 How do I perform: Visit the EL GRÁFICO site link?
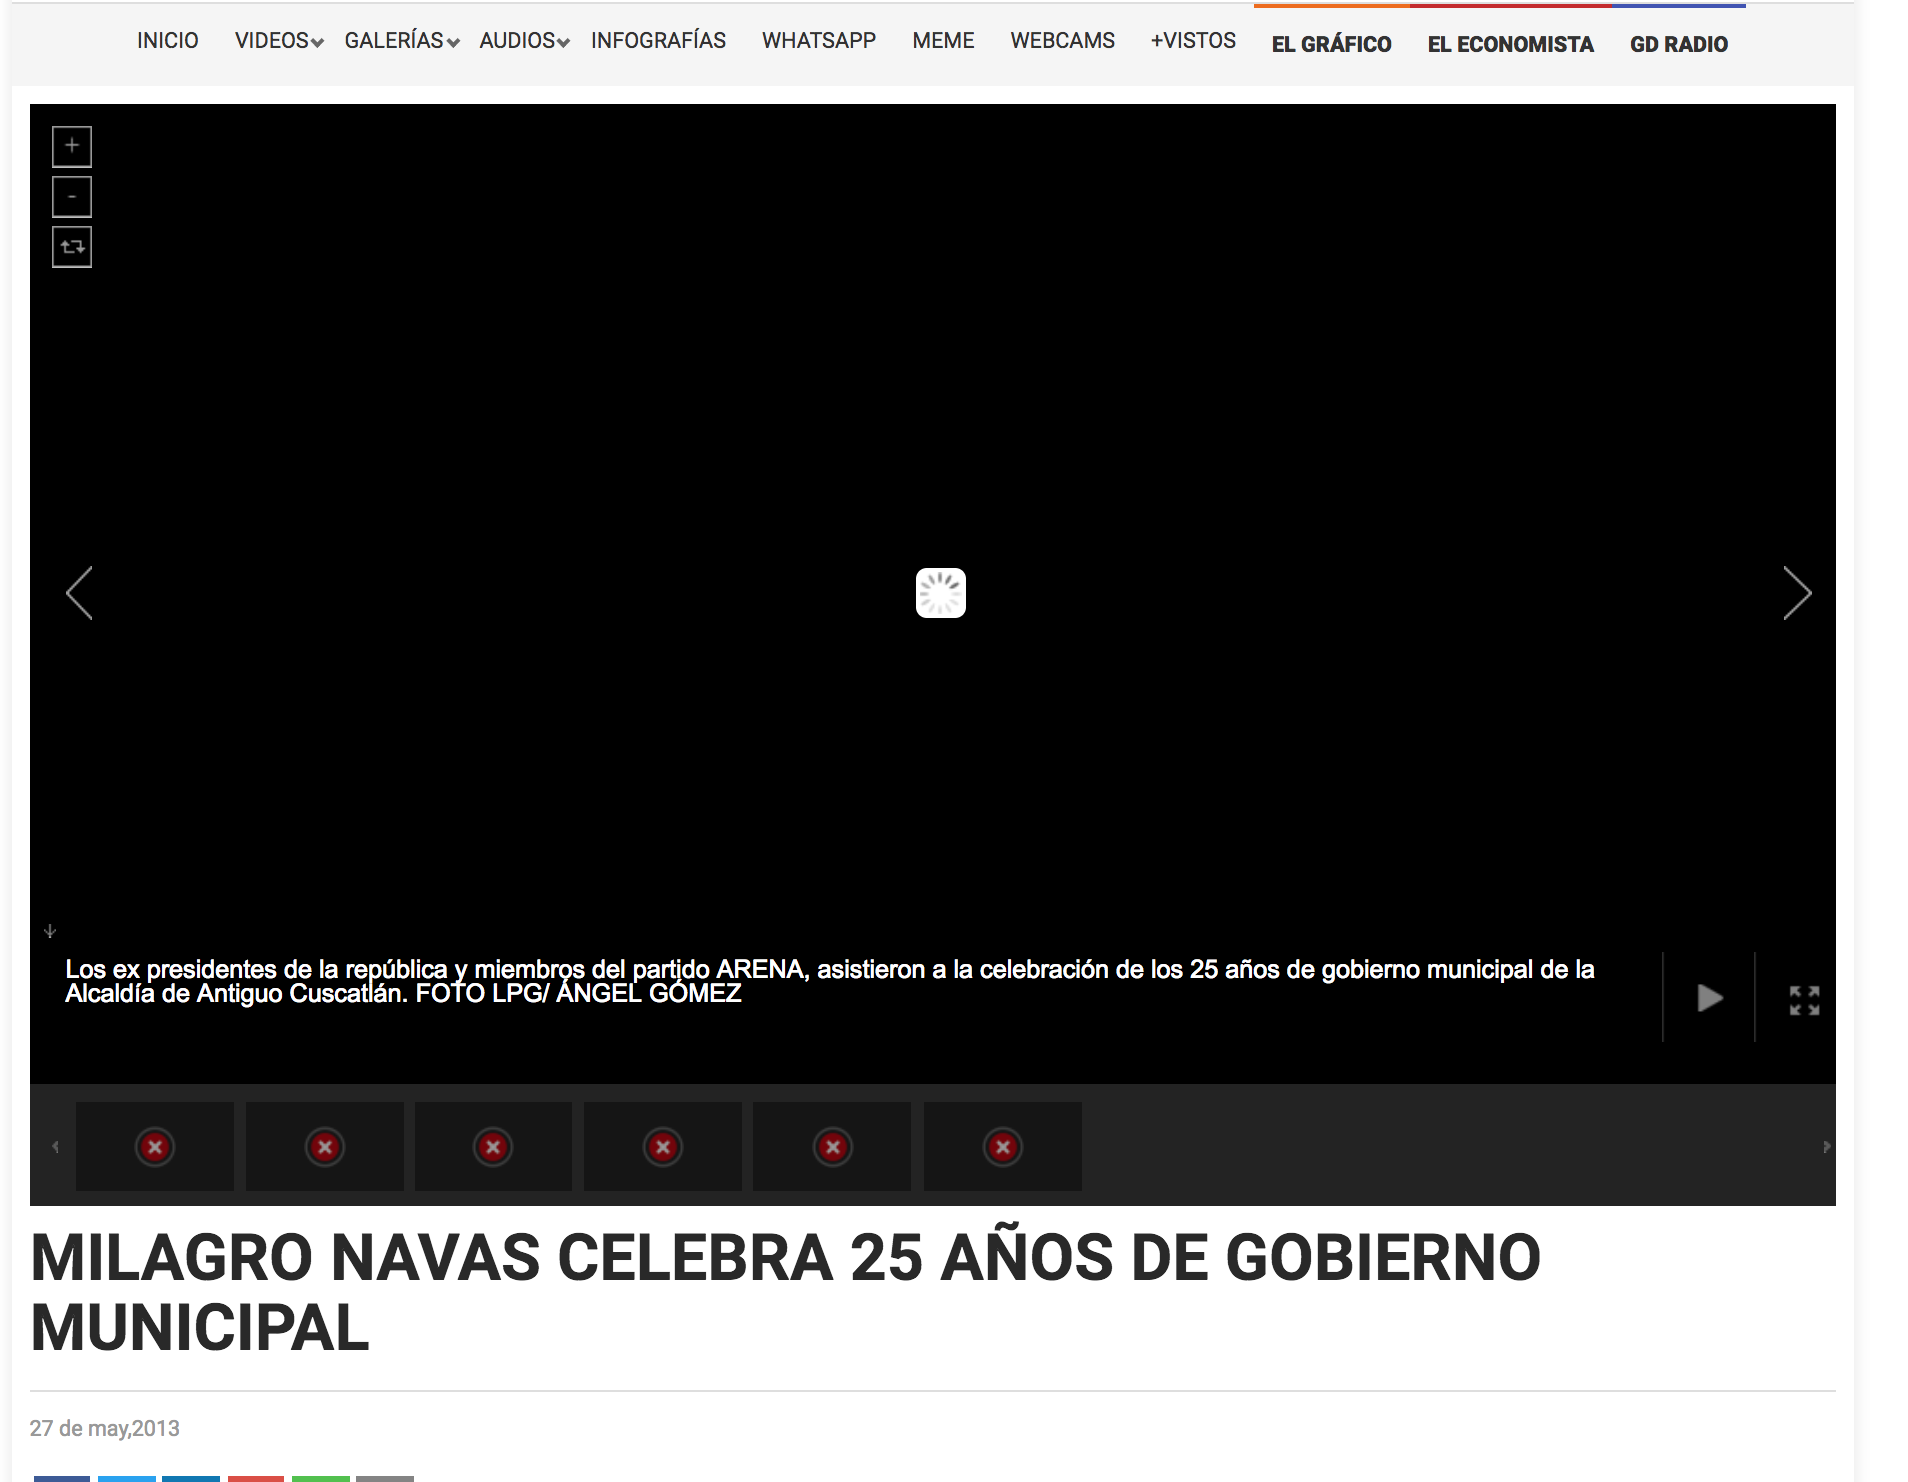pos(1331,44)
